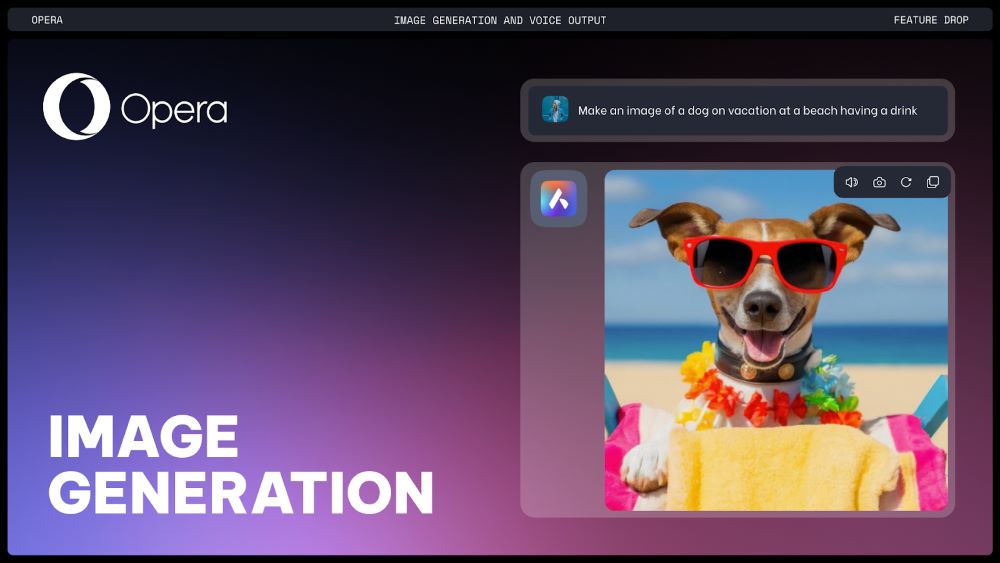This screenshot has width=1000, height=563.
Task: Click the 'OPERA' label in top bar
Action: (47, 20)
